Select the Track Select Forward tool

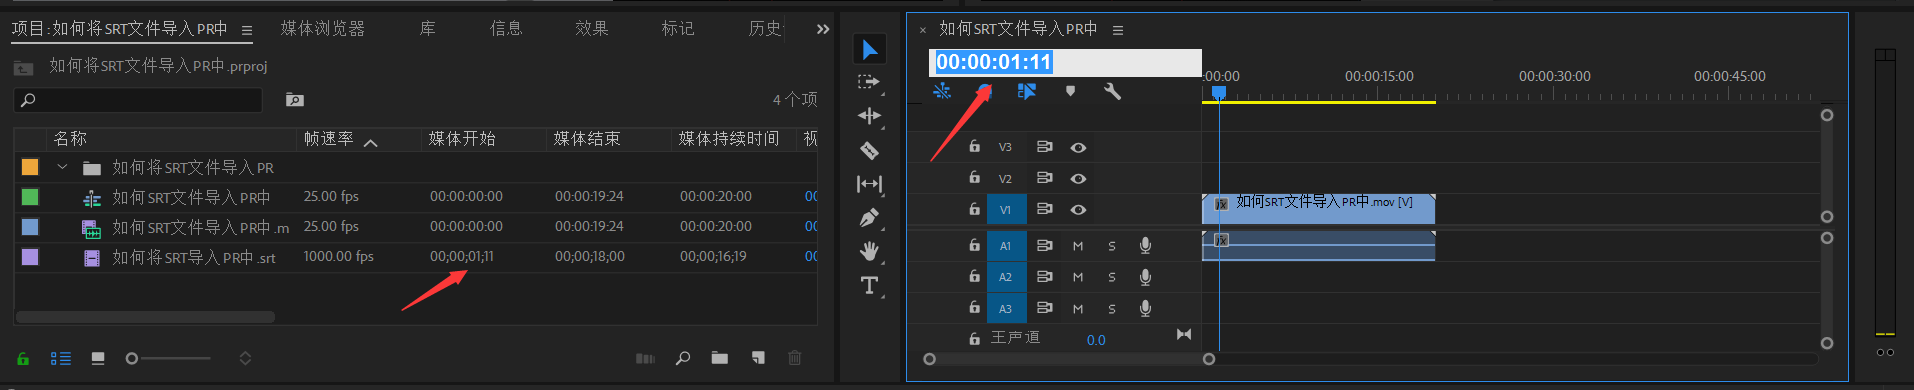869,82
